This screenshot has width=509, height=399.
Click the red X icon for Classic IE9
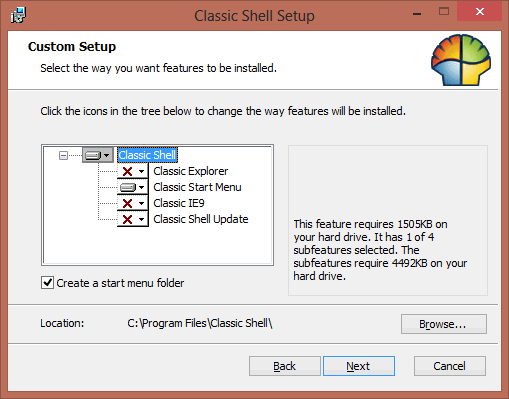[x=127, y=203]
